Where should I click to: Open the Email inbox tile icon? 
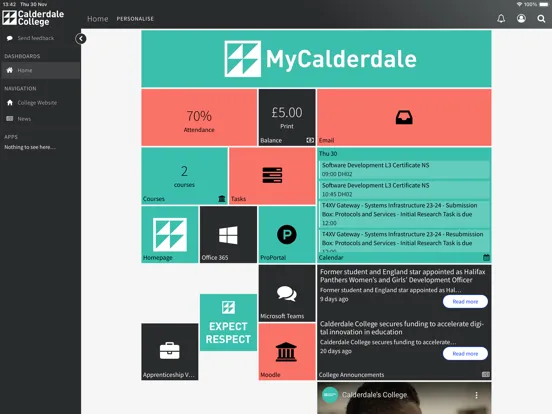click(x=404, y=117)
